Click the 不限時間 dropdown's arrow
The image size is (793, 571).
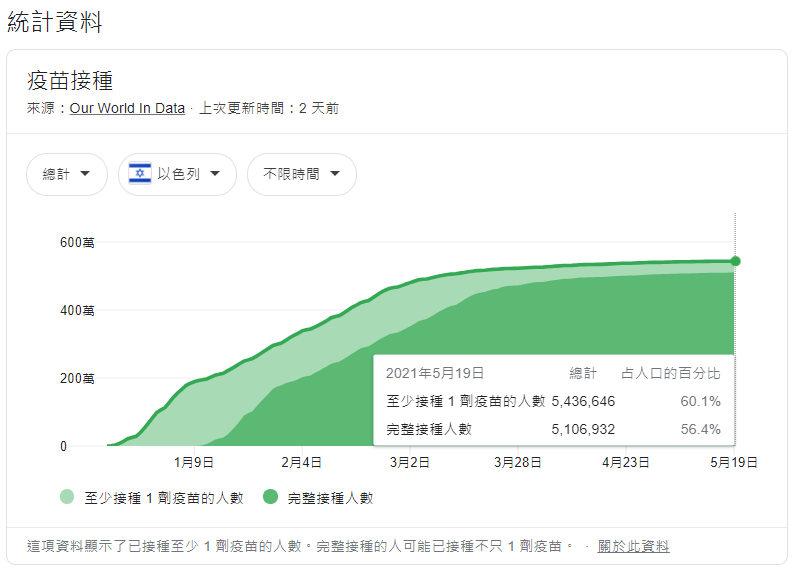click(335, 173)
